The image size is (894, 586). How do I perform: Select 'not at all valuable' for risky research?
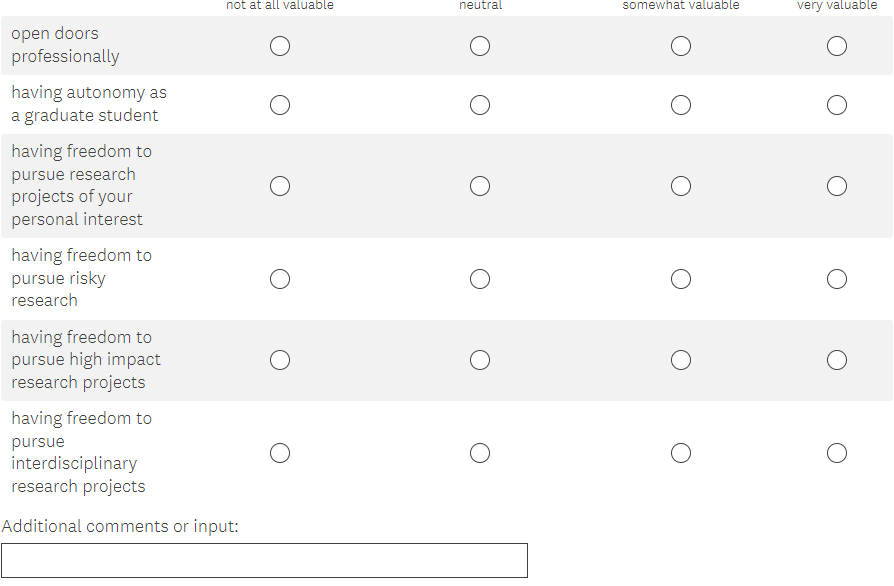[280, 279]
